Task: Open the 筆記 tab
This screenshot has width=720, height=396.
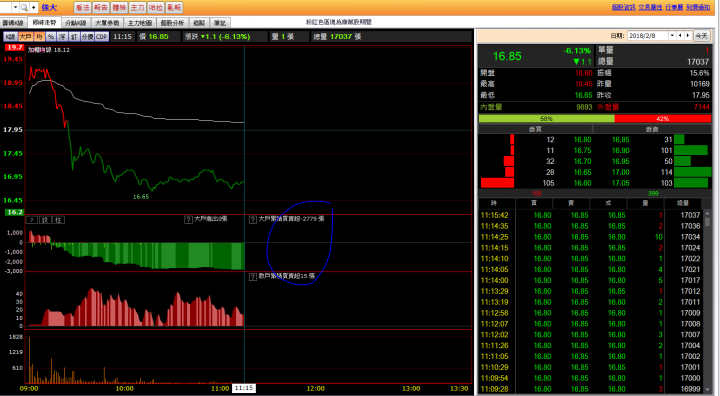Action: [220, 23]
